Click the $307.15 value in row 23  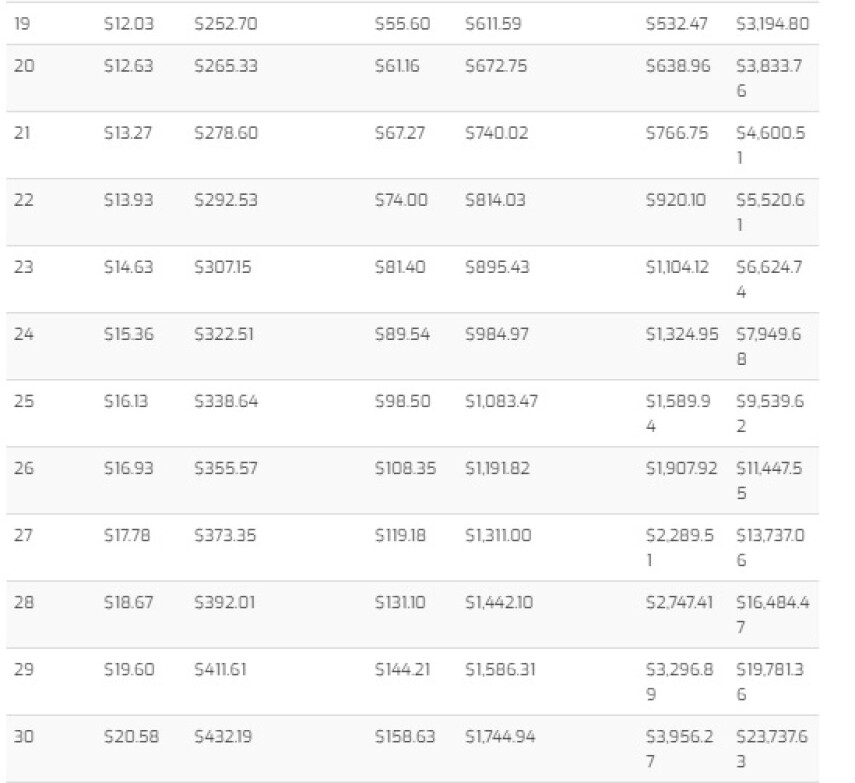223,267
